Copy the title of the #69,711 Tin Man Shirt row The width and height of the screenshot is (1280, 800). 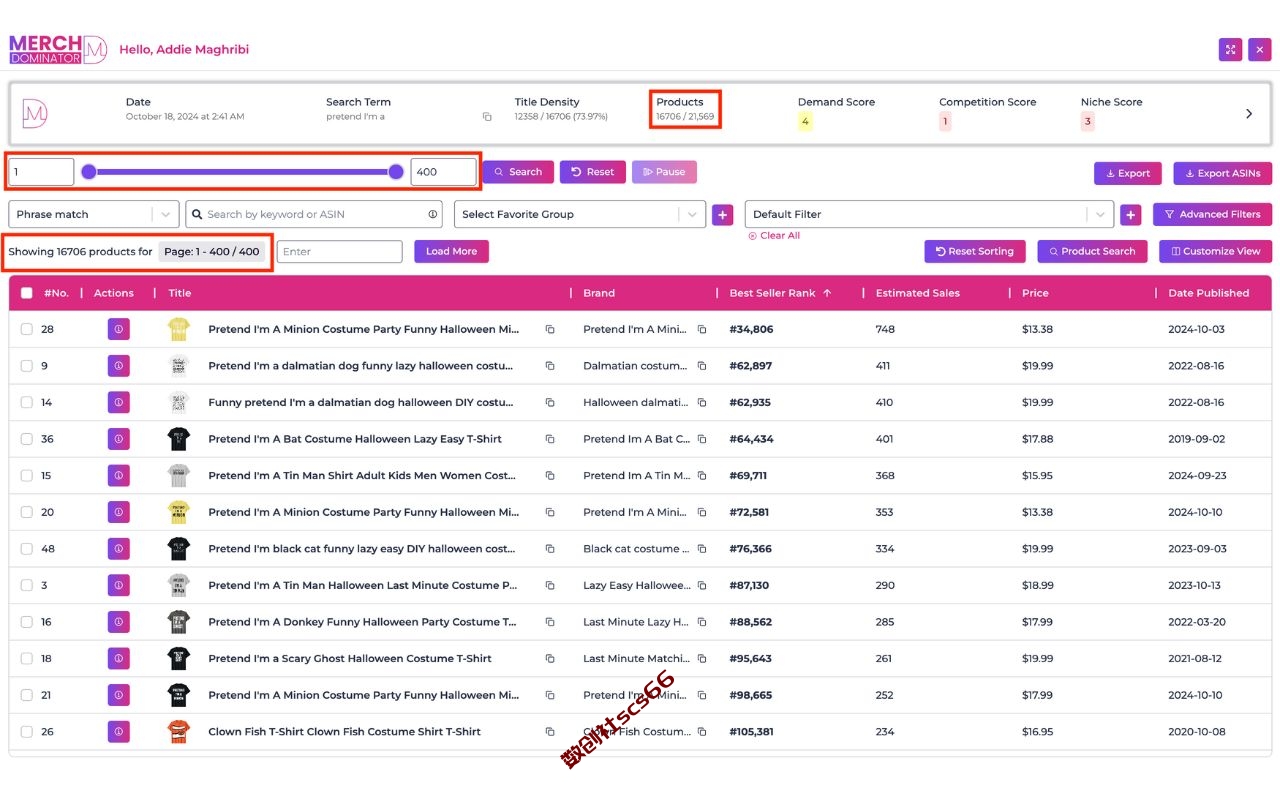pyautogui.click(x=550, y=476)
